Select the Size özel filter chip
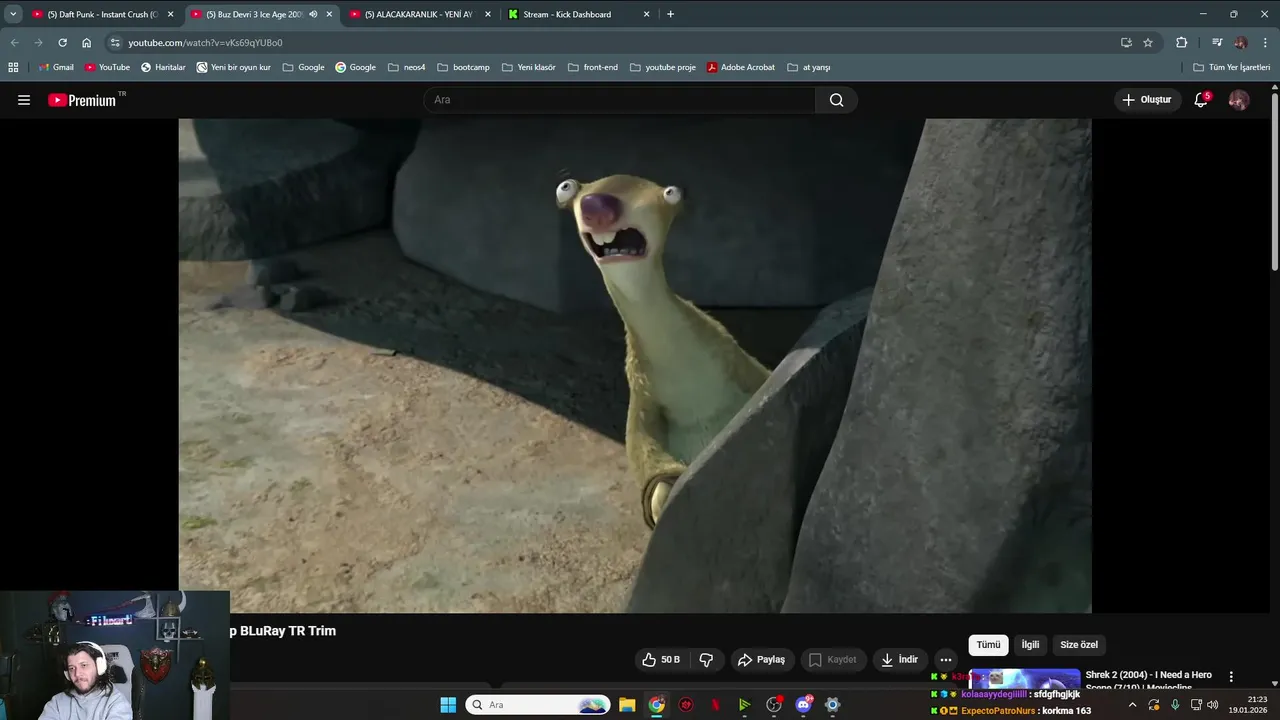Image resolution: width=1280 pixels, height=720 pixels. 1079,645
